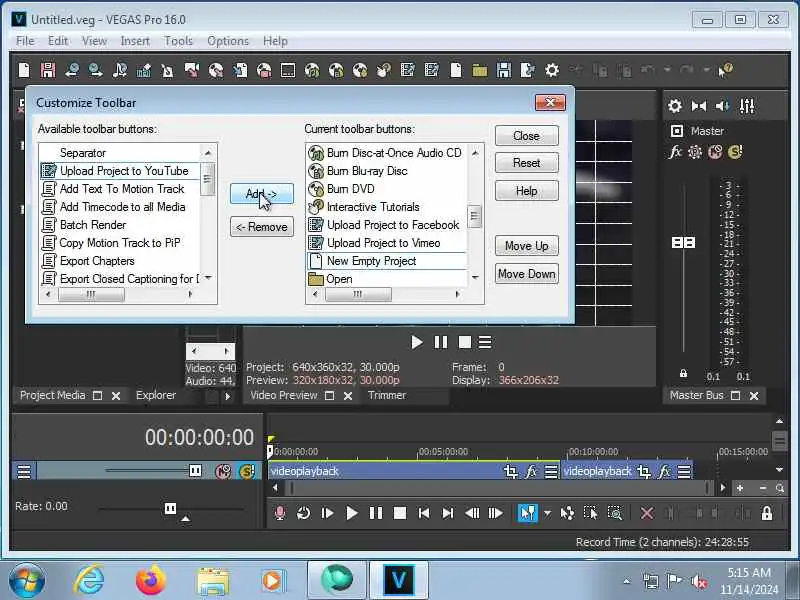
Task: Open the Insert menu
Action: pos(135,41)
